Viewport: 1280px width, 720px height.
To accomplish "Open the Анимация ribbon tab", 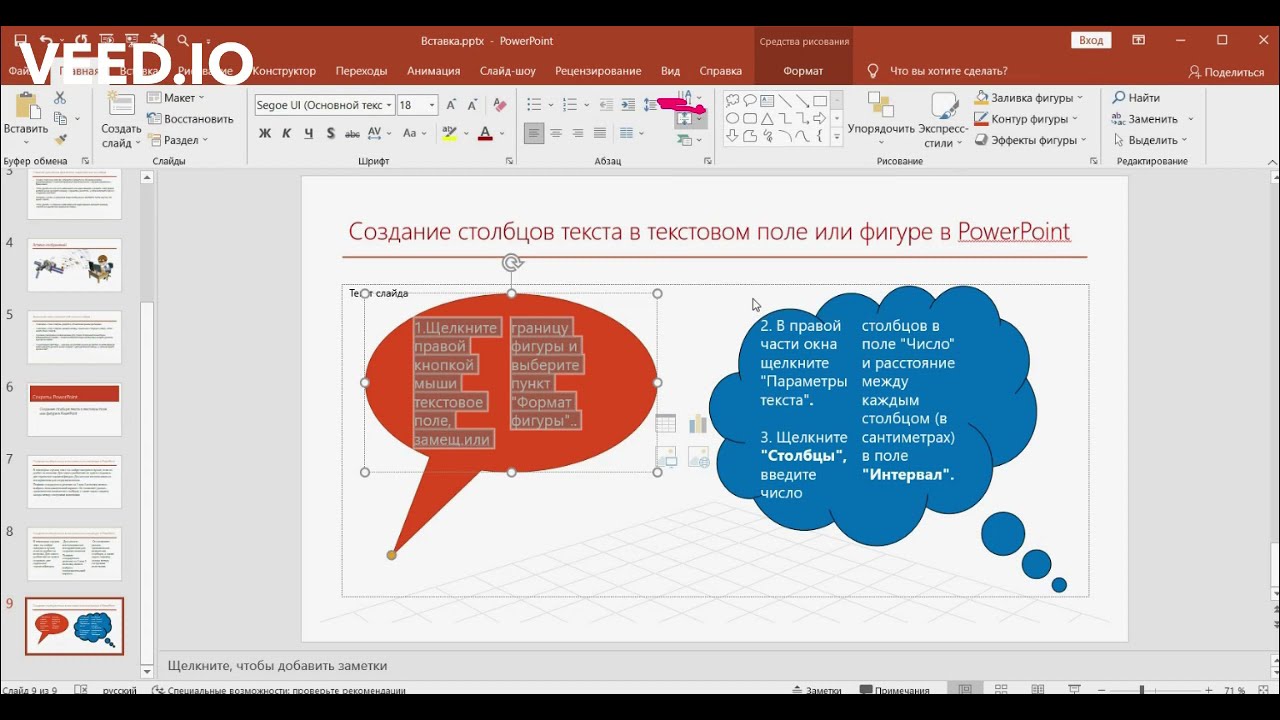I will click(433, 71).
